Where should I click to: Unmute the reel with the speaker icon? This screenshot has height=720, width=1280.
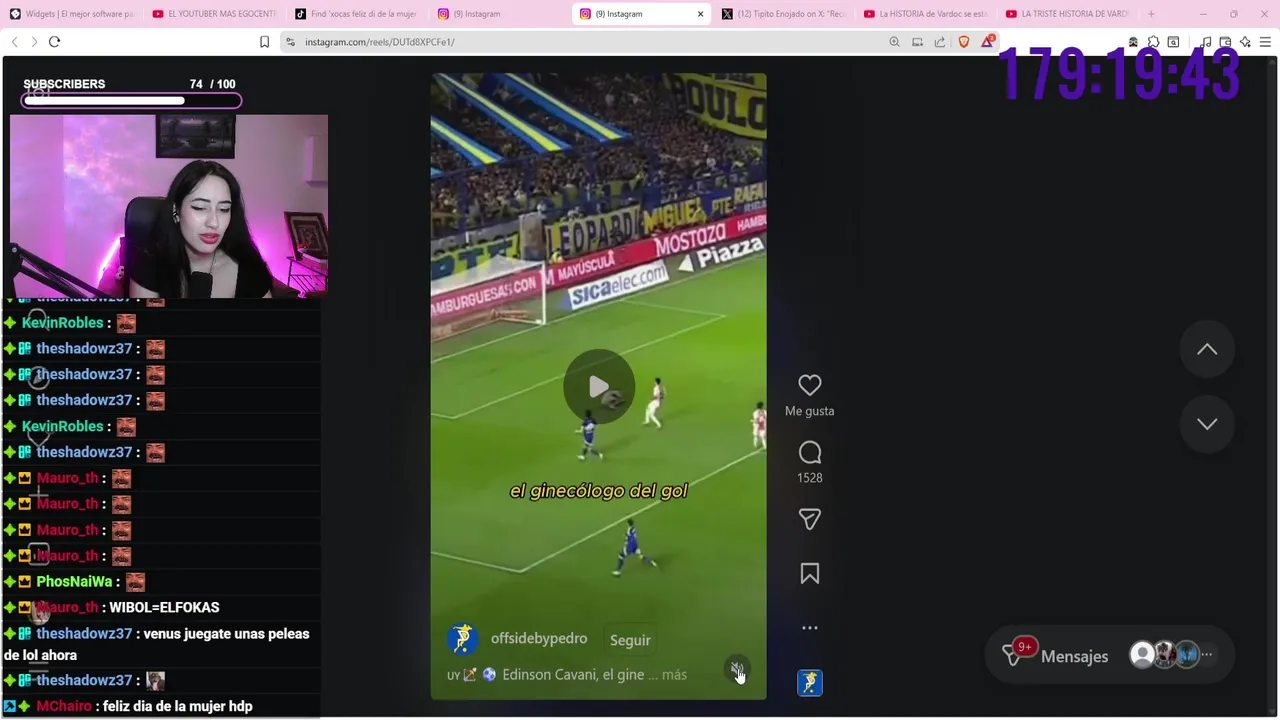tap(736, 668)
